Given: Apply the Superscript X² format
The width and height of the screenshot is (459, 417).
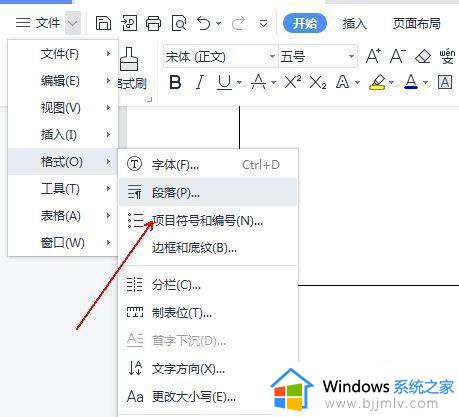Looking at the screenshot, I should point(293,82).
